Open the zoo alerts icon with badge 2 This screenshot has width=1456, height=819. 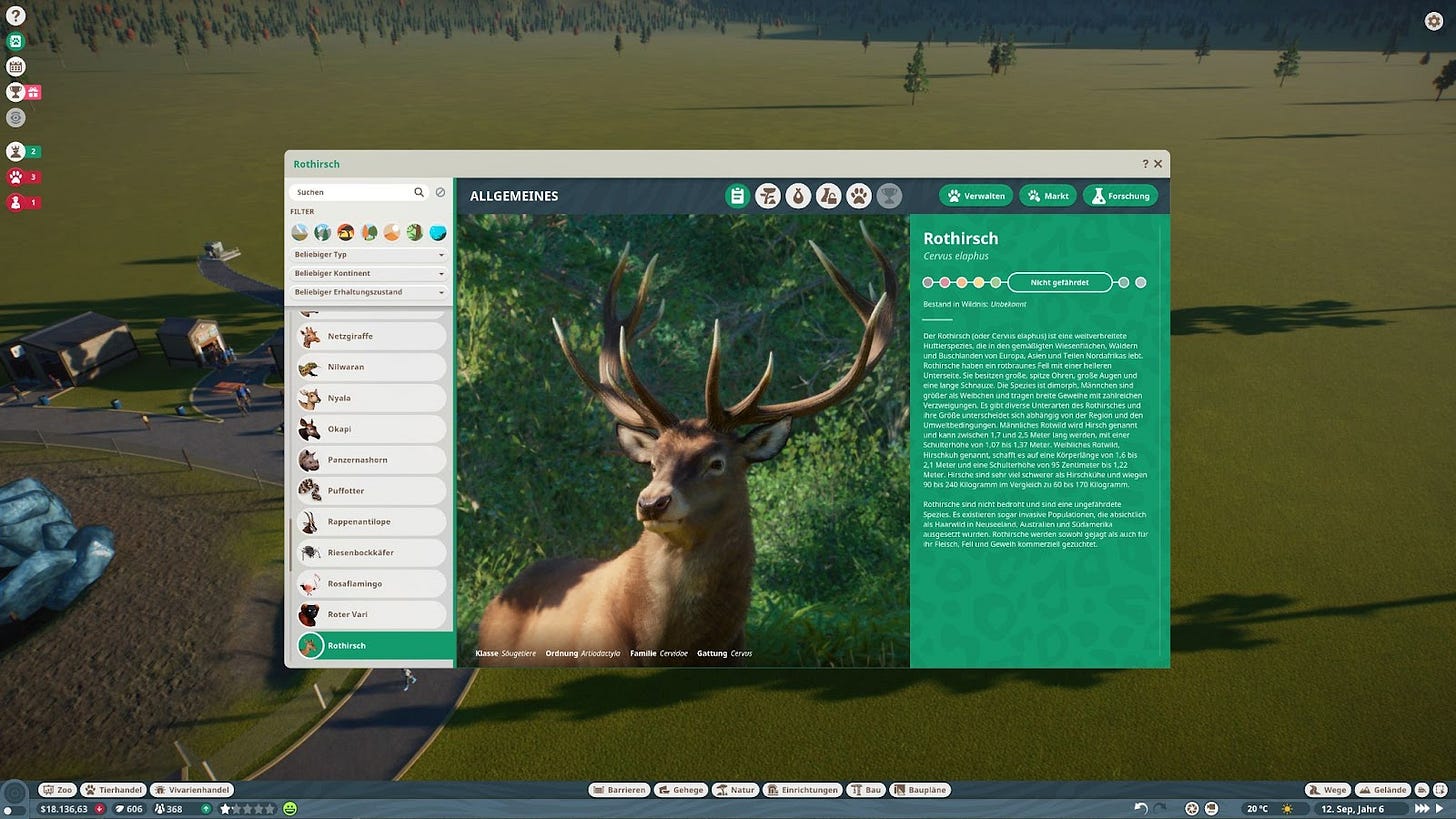point(15,152)
